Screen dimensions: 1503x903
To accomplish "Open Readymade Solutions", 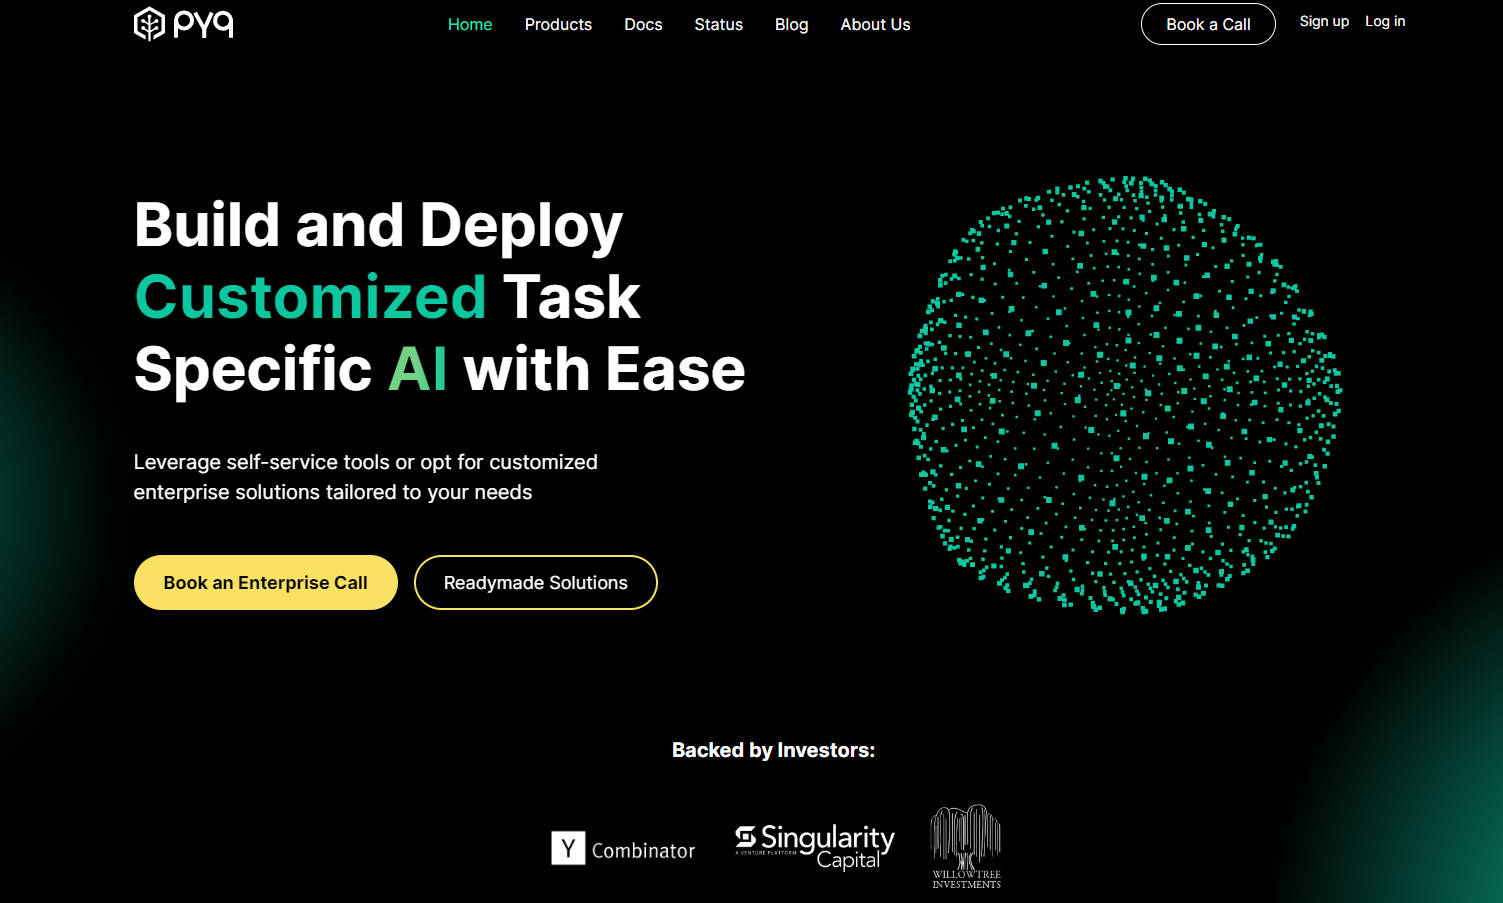I will 536,582.
